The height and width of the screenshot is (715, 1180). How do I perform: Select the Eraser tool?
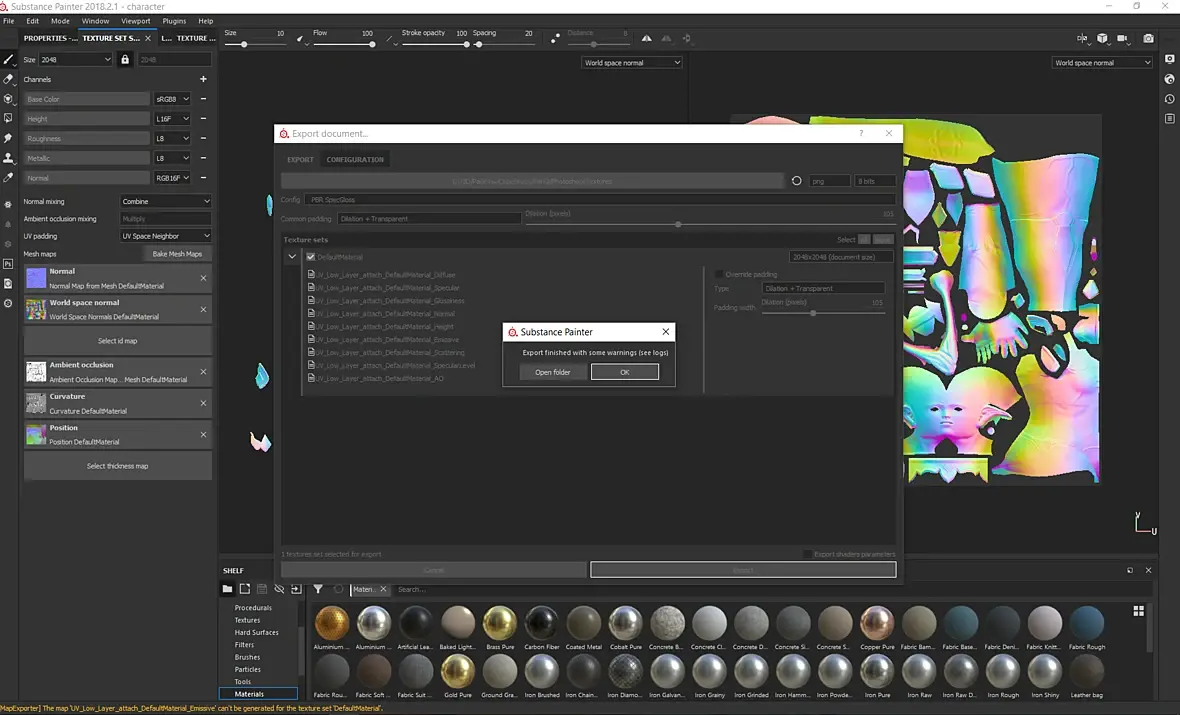8,79
